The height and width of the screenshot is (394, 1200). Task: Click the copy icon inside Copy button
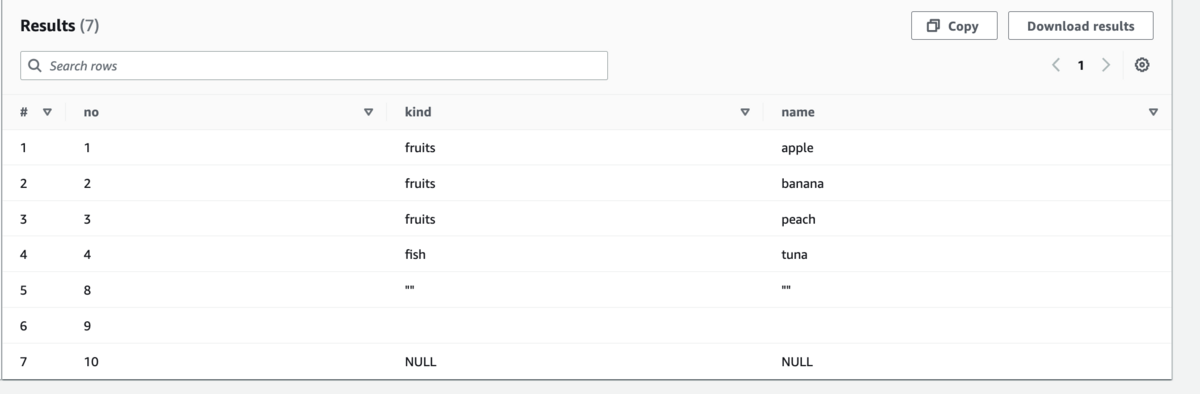tap(934, 26)
